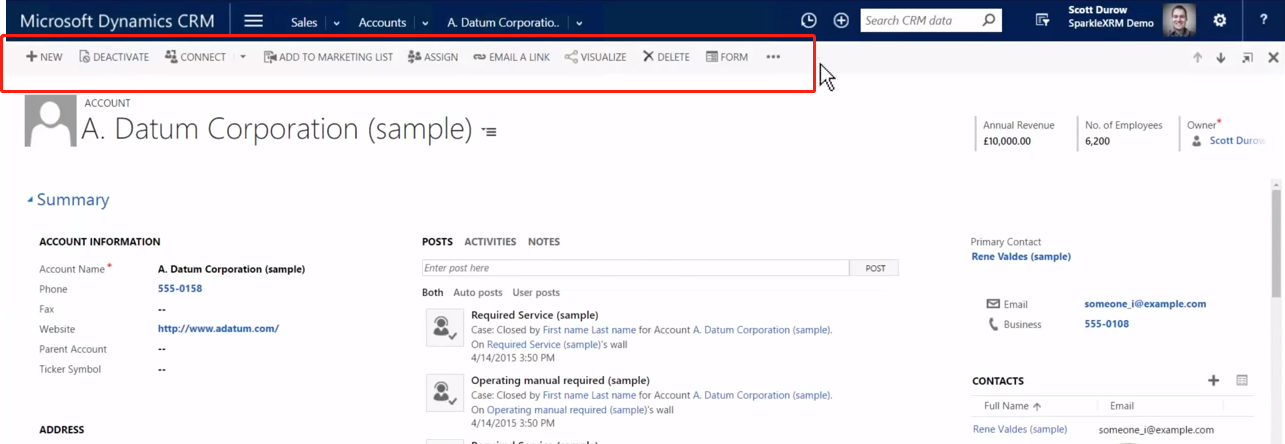This screenshot has width=1285, height=444.
Task: Open the main navigation hamburger menu
Action: tap(254, 20)
